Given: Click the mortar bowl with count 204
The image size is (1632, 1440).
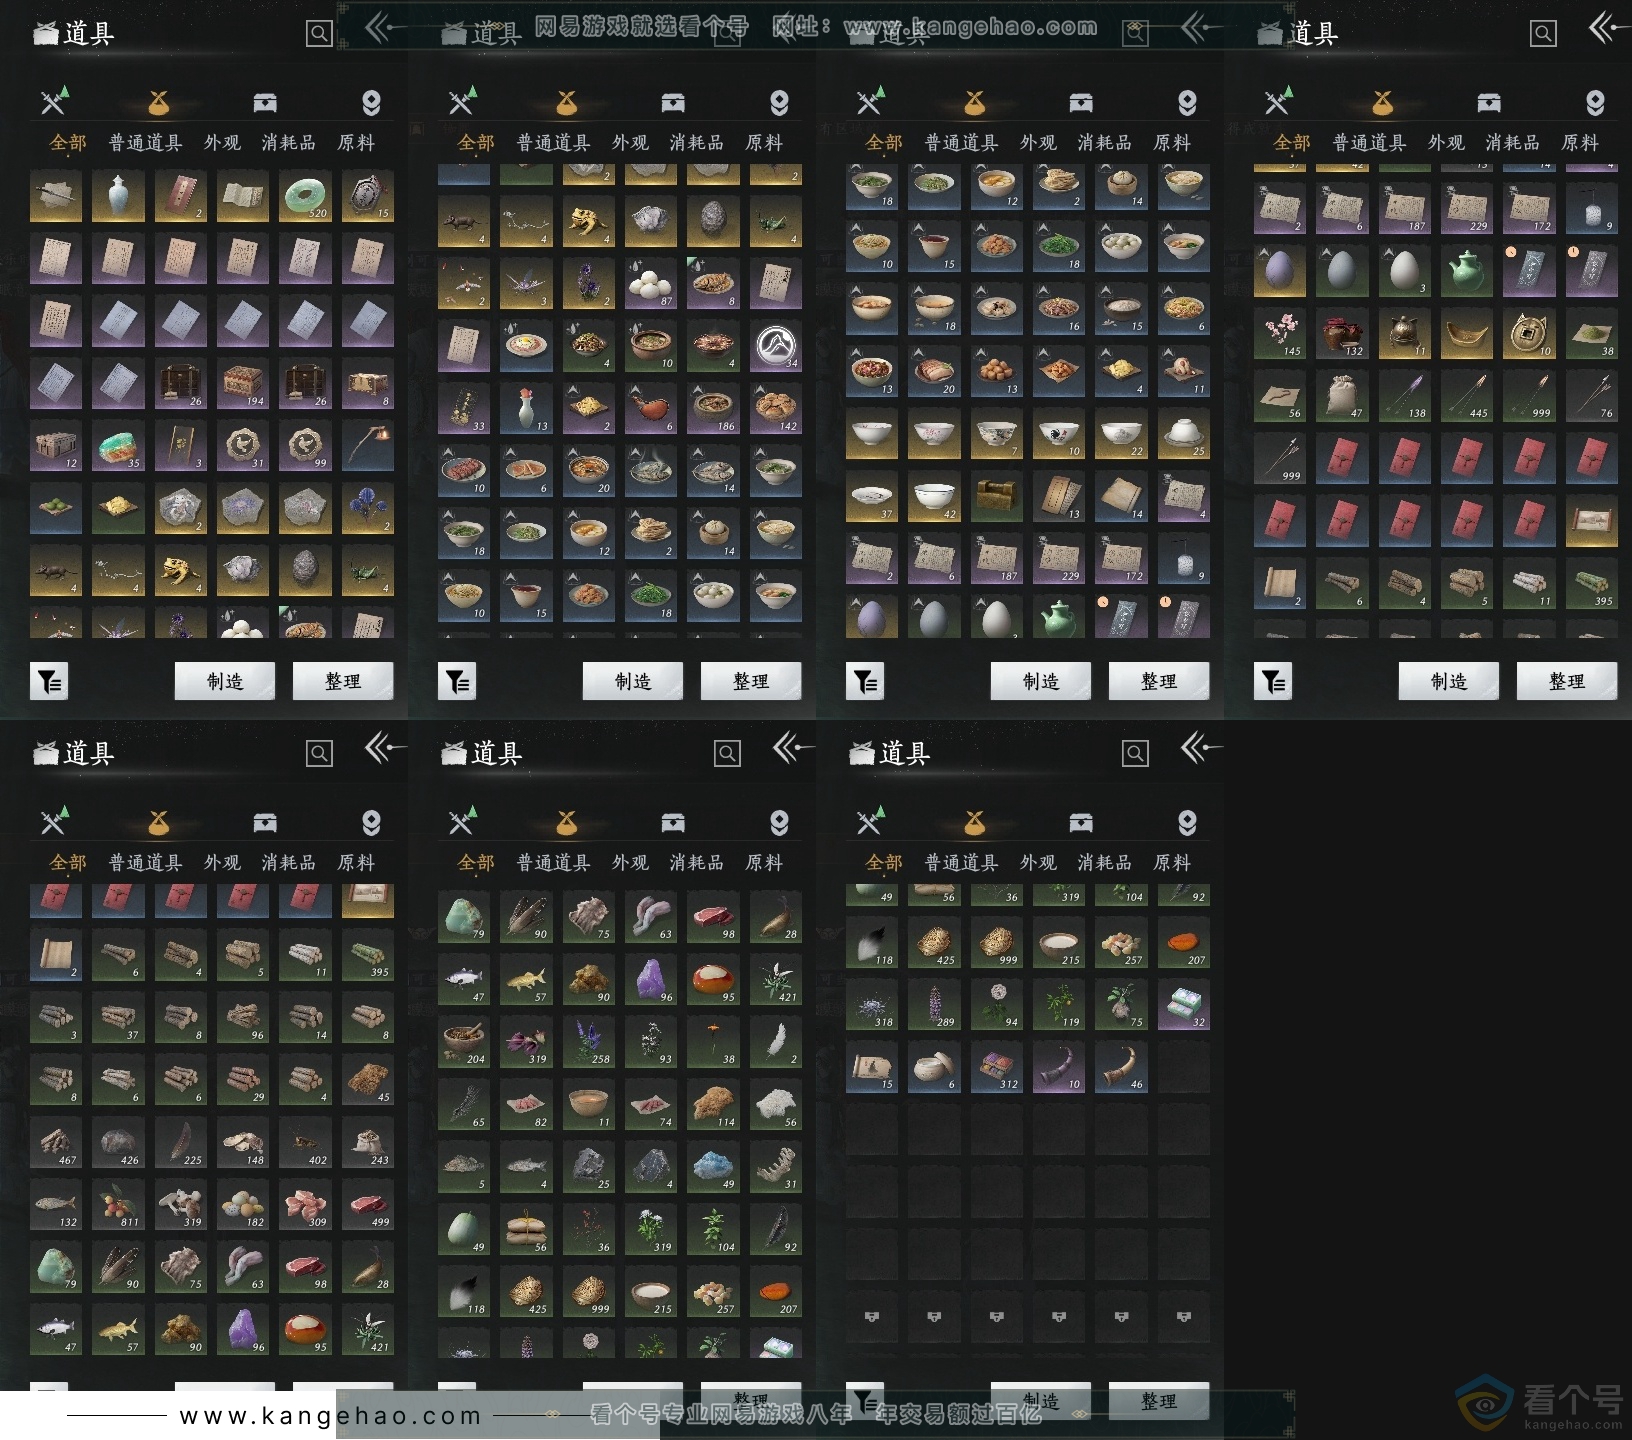Looking at the screenshot, I should click(x=464, y=1042).
